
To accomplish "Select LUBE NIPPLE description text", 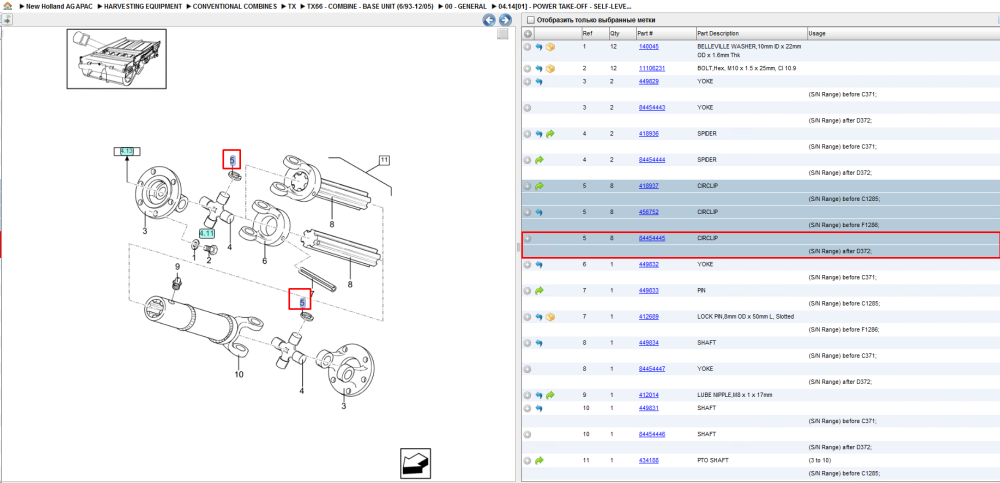I will pyautogui.click(x=735, y=395).
